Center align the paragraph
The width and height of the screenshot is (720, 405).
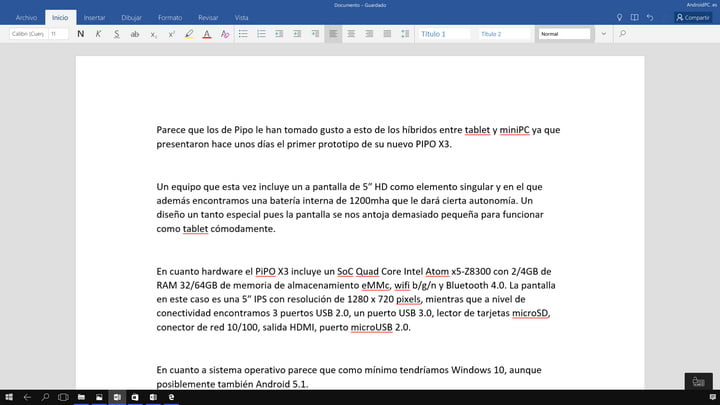(x=352, y=34)
